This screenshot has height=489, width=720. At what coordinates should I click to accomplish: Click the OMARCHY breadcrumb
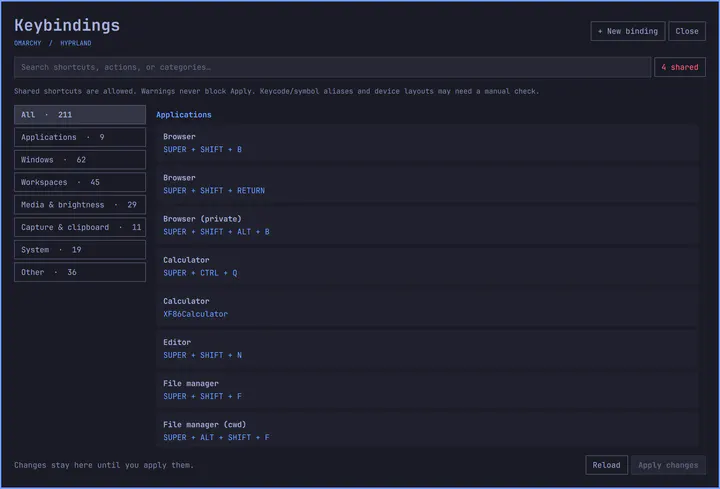pos(28,43)
